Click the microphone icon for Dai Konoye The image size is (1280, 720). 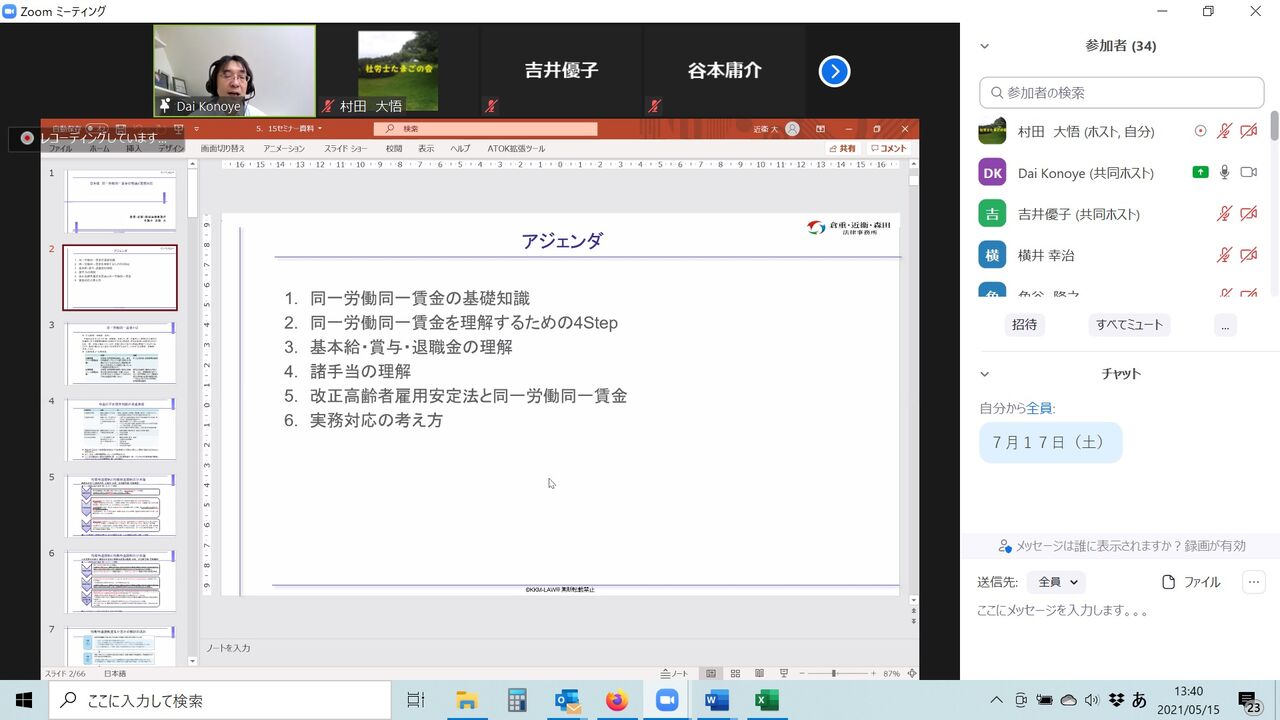point(1224,172)
